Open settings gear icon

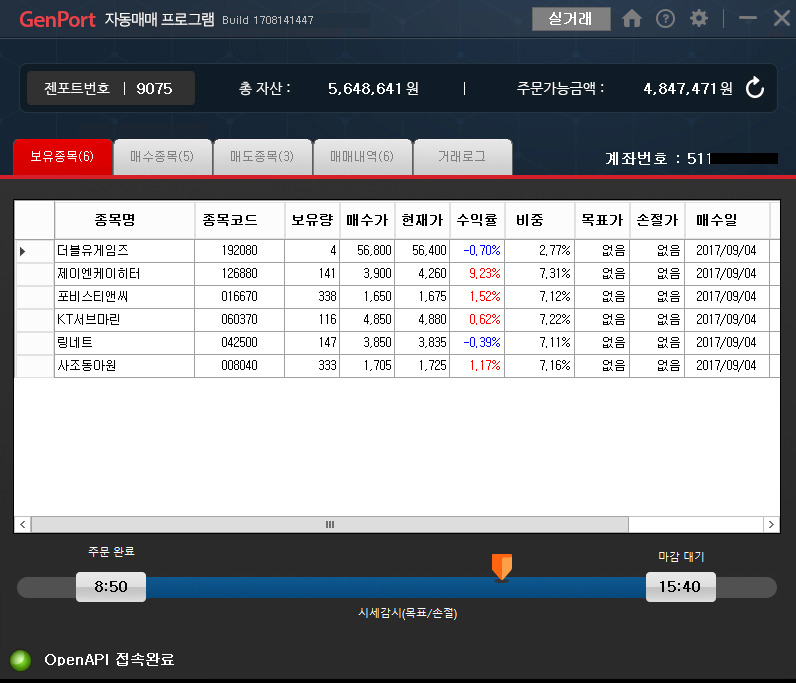tap(699, 19)
